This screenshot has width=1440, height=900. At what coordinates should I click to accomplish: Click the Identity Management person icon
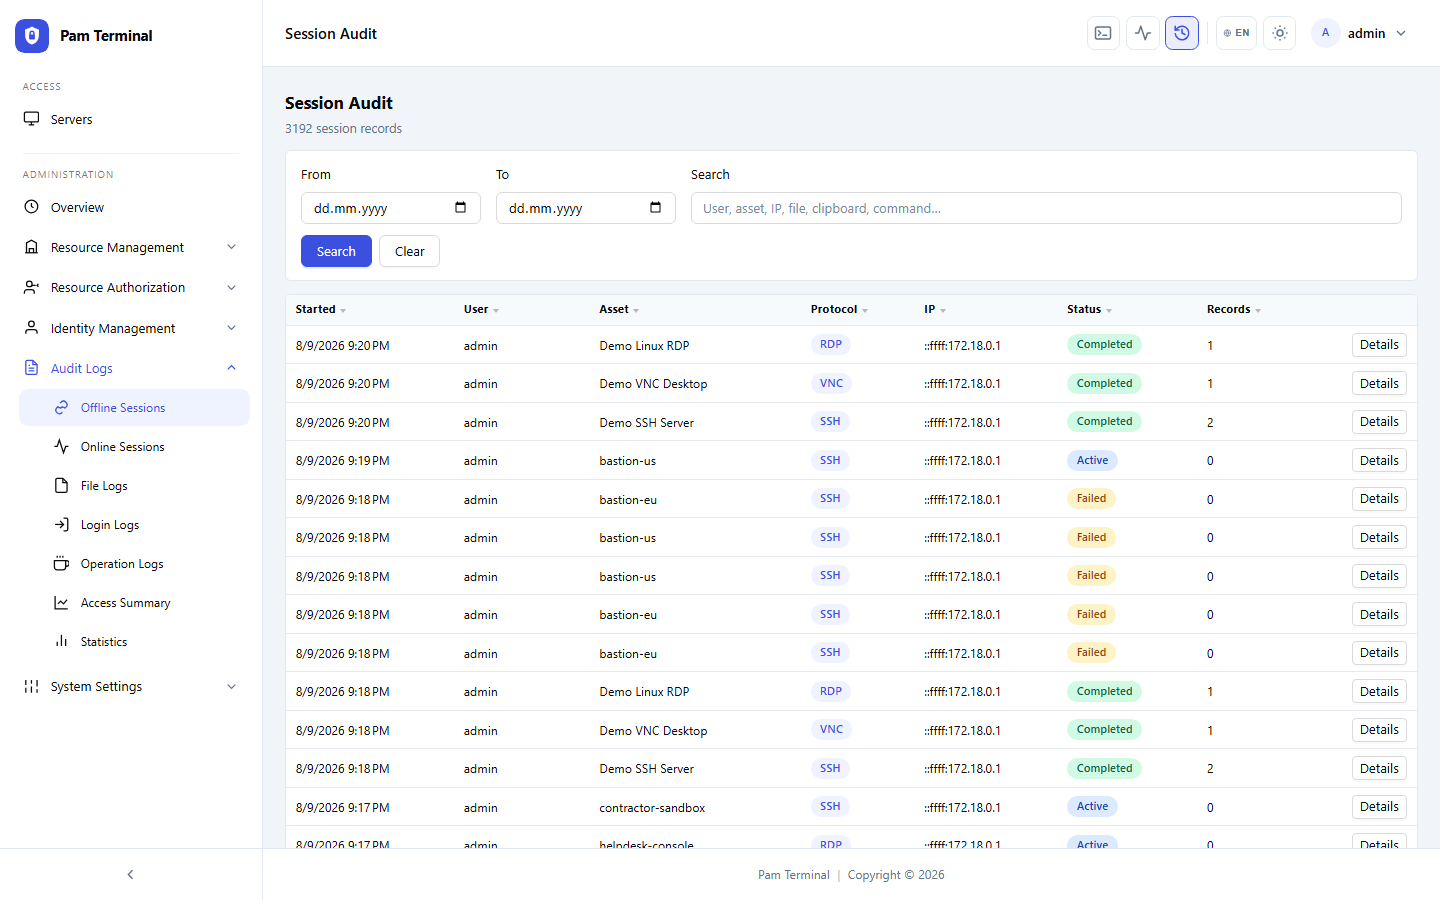pyautogui.click(x=32, y=328)
